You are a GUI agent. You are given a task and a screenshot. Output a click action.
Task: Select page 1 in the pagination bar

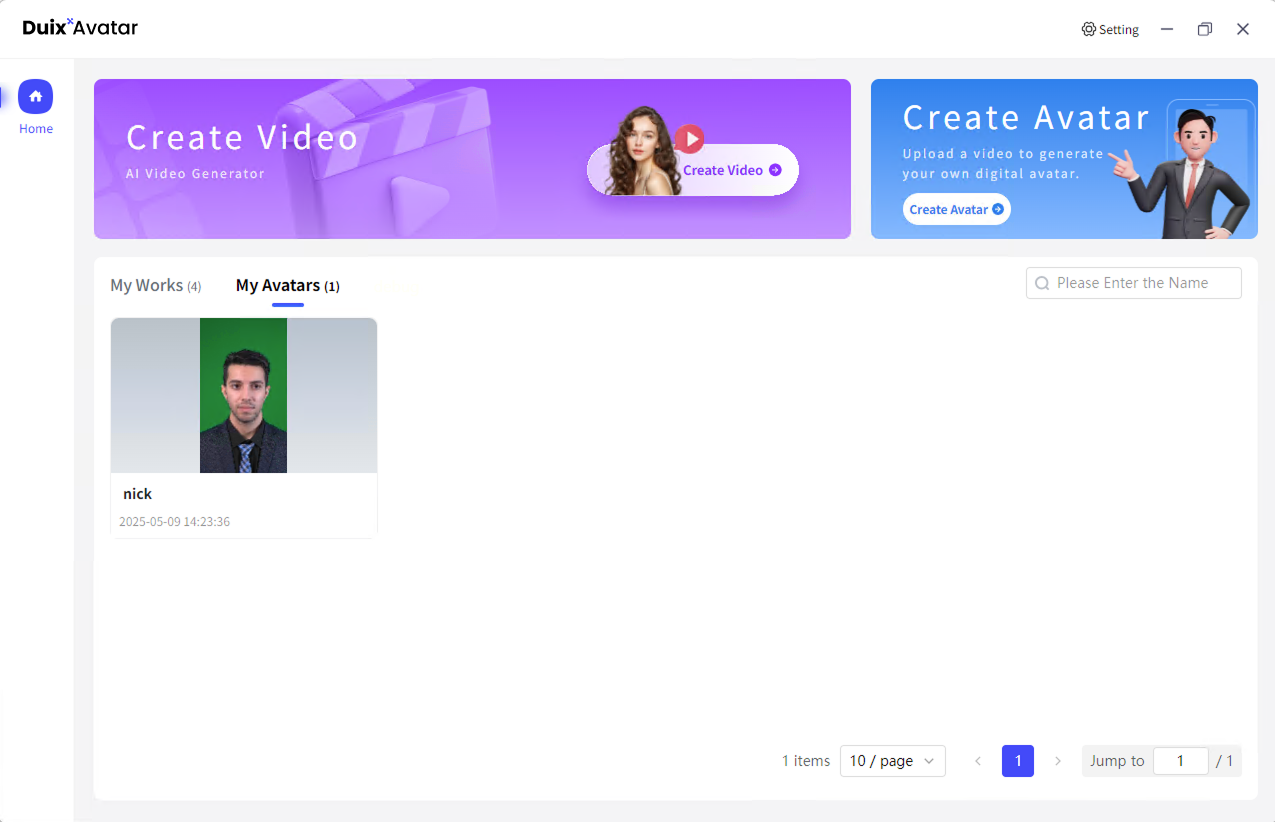click(1017, 761)
